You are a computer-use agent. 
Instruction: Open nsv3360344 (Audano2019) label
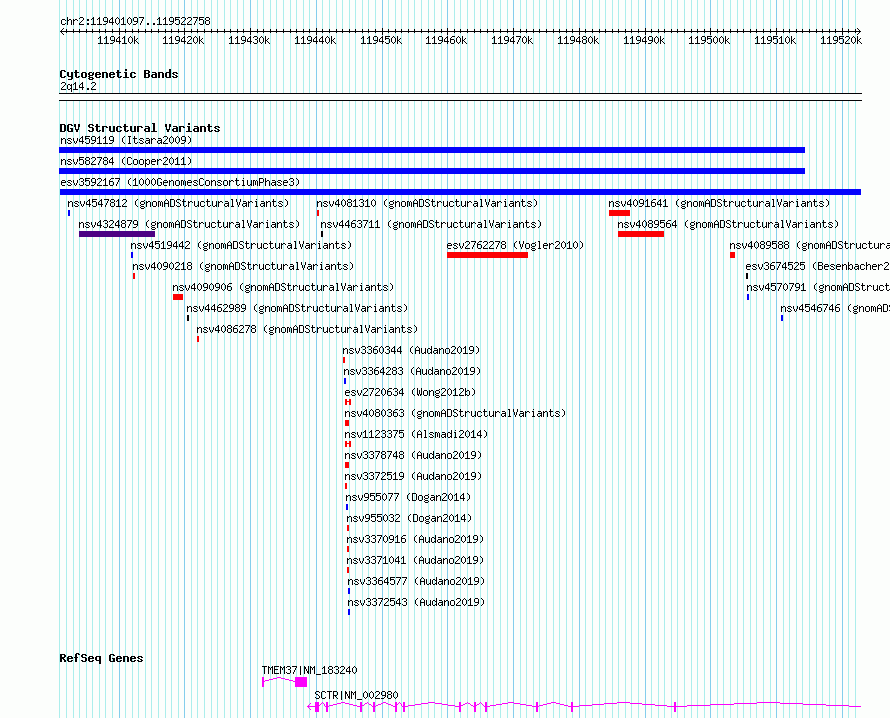pos(412,350)
